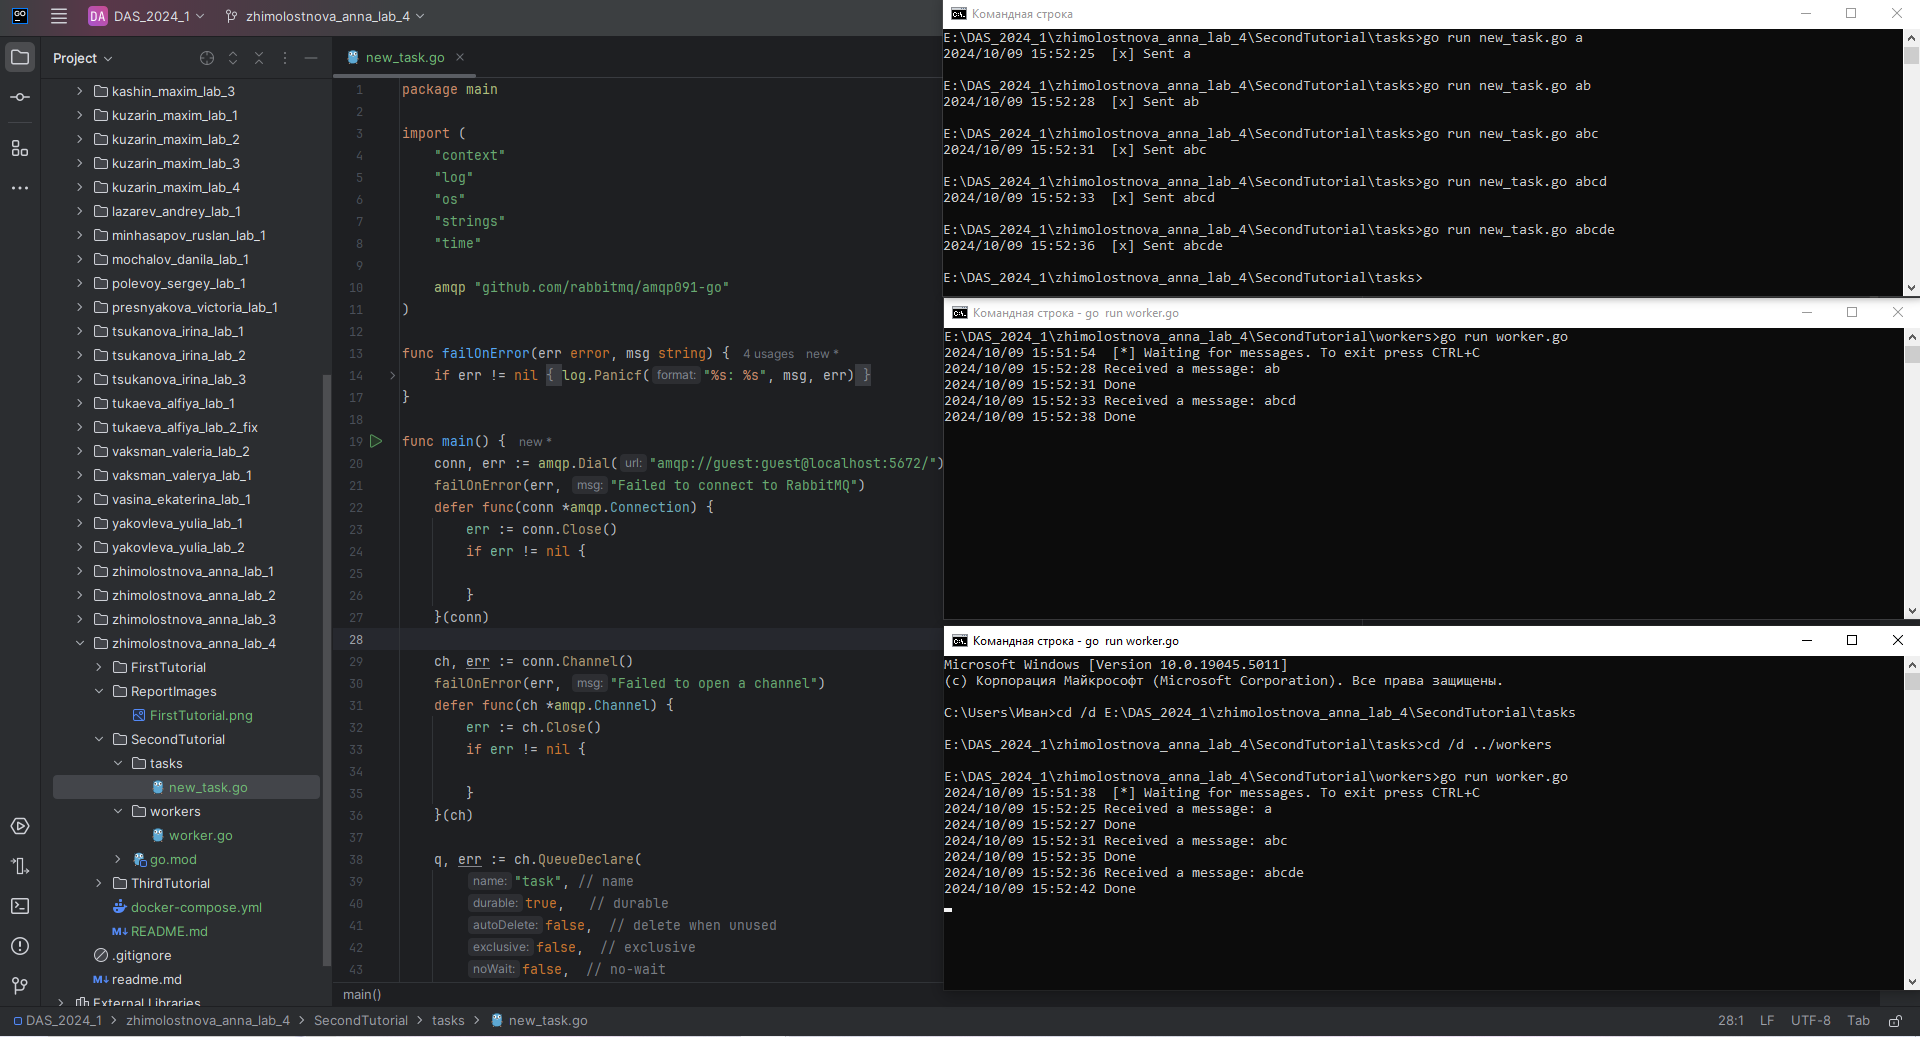Open the Problems tool window
Image resolution: width=1920 pixels, height=1037 pixels.
[x=20, y=946]
